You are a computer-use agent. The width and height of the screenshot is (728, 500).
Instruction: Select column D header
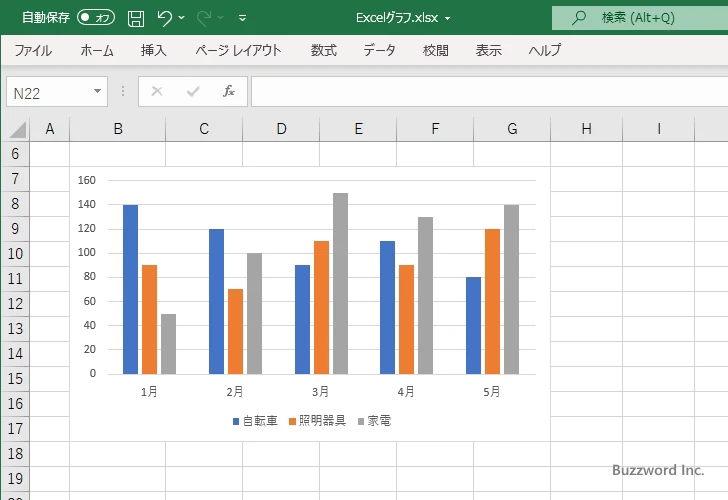coord(281,129)
